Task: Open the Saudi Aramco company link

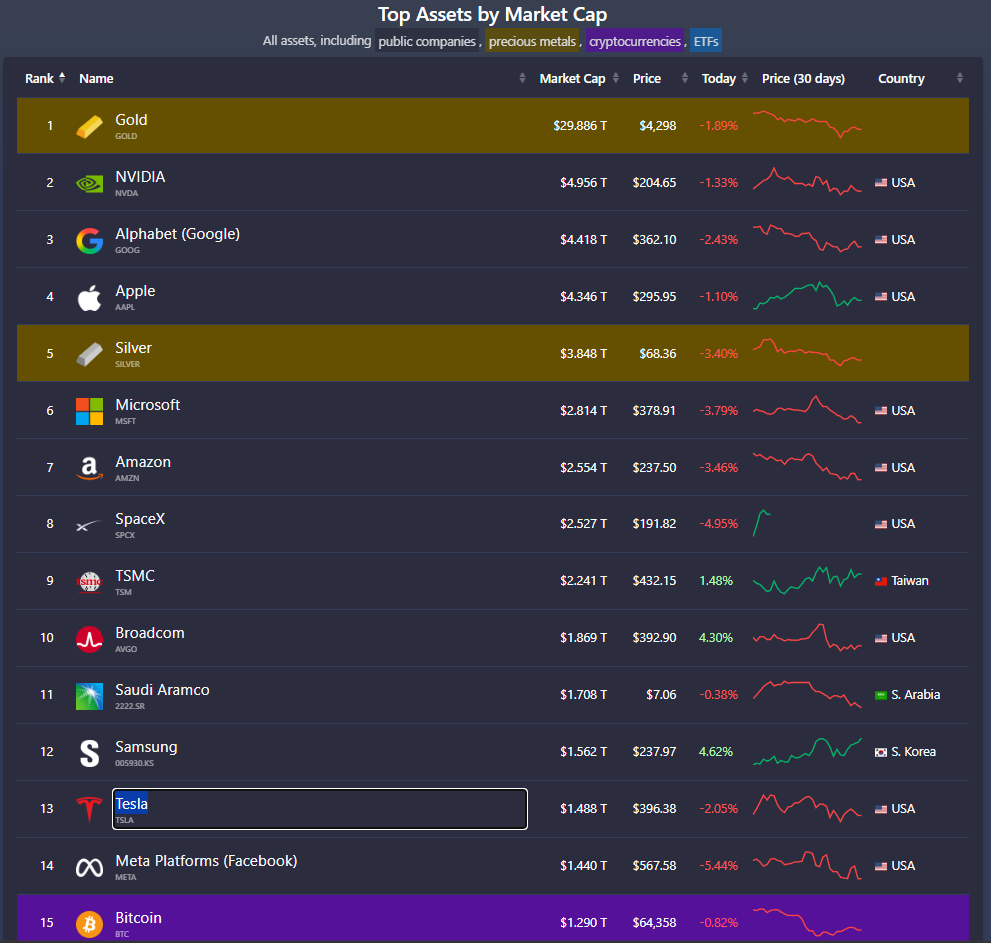Action: [162, 690]
